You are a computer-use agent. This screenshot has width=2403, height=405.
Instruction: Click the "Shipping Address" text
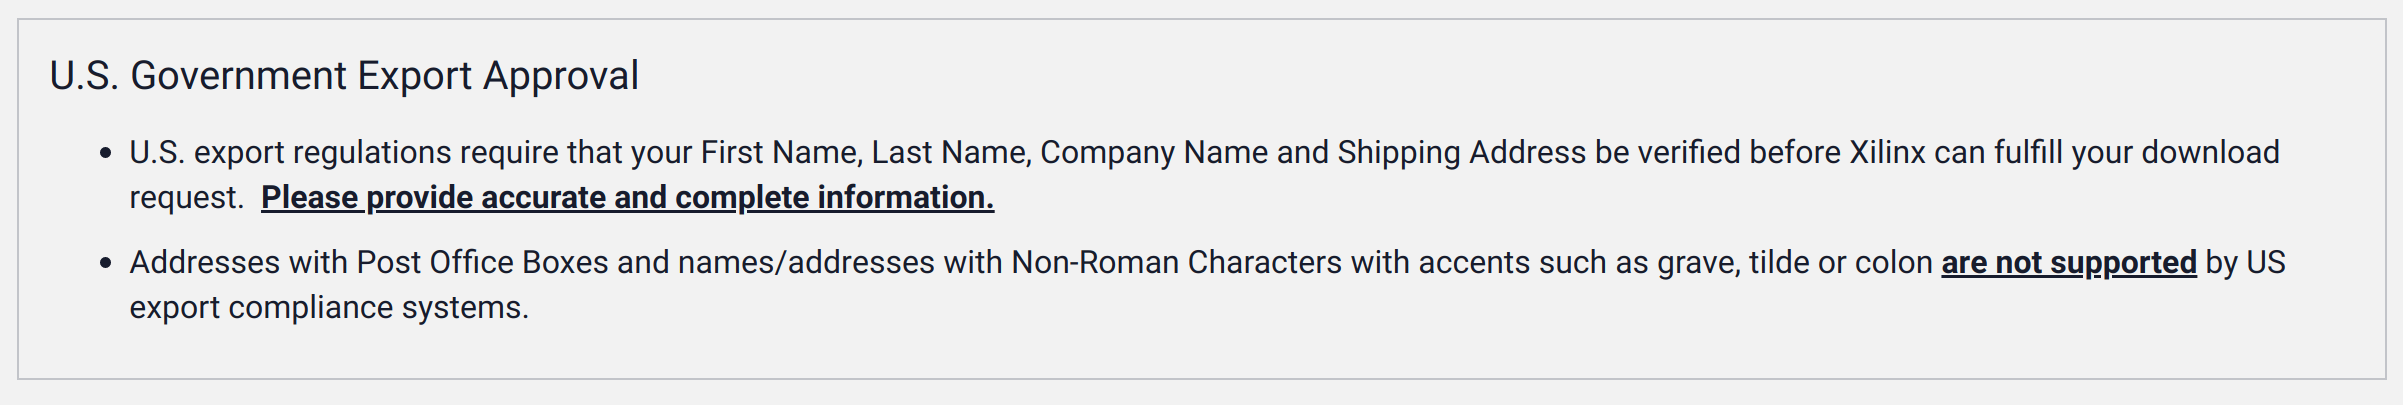[1461, 153]
